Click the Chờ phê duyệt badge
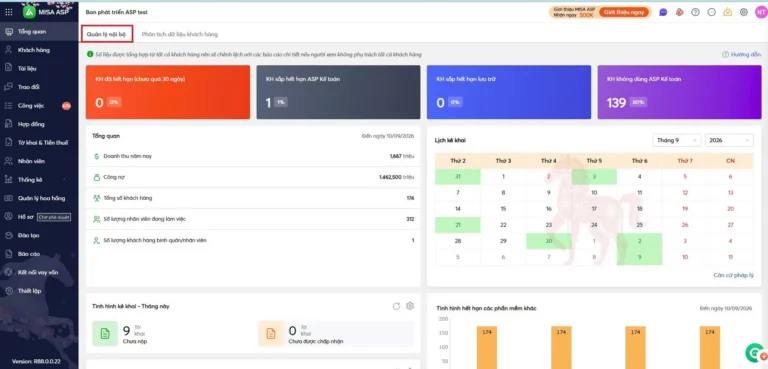The height and width of the screenshot is (369, 768). pos(54,217)
